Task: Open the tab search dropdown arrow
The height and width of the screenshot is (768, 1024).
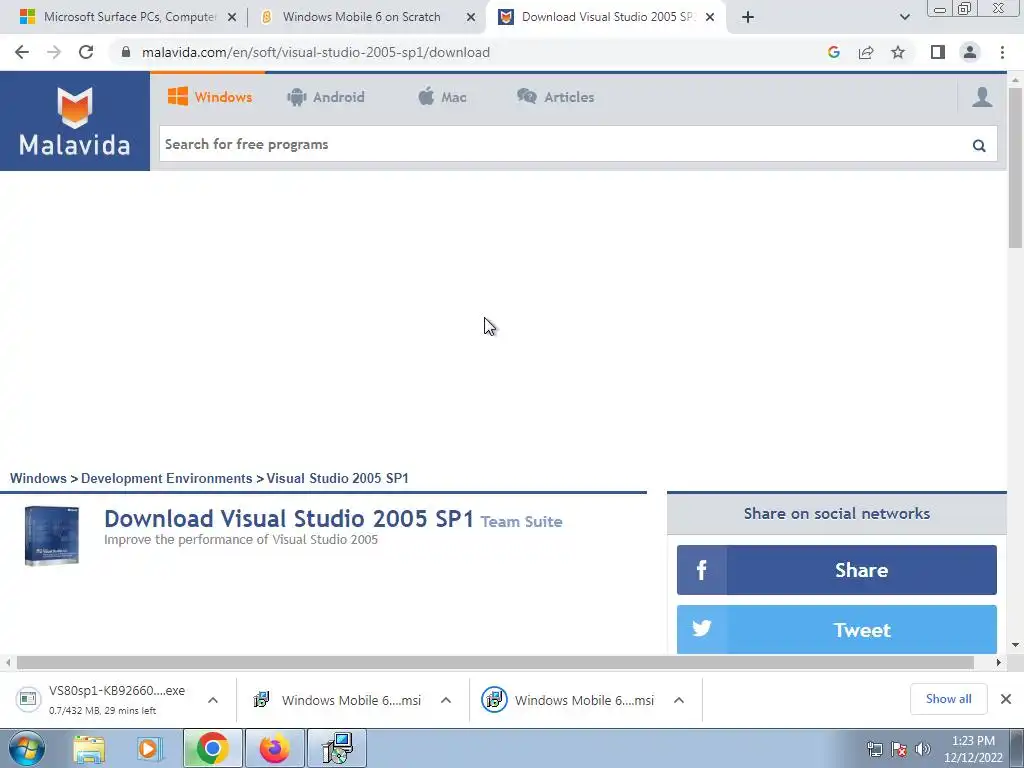Action: tap(904, 17)
